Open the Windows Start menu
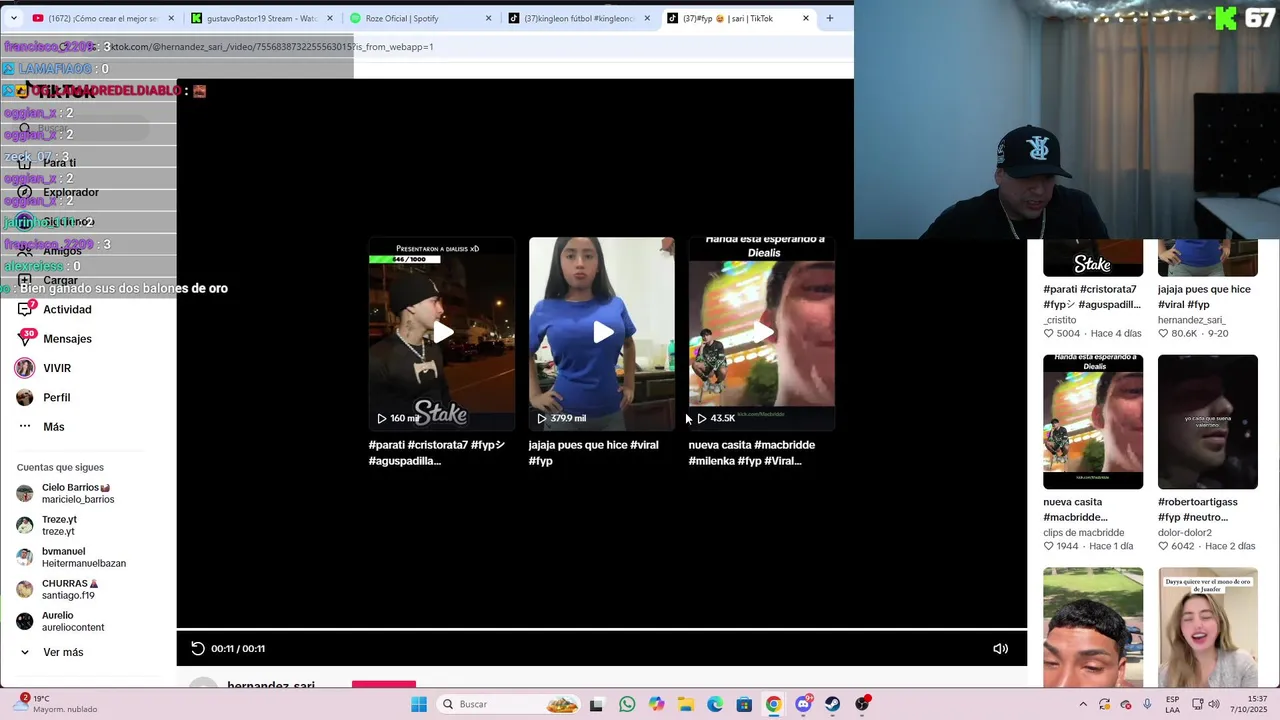 419,704
